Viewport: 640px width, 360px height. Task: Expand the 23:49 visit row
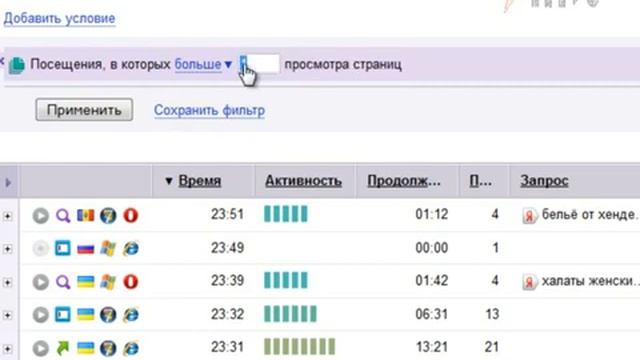point(7,249)
